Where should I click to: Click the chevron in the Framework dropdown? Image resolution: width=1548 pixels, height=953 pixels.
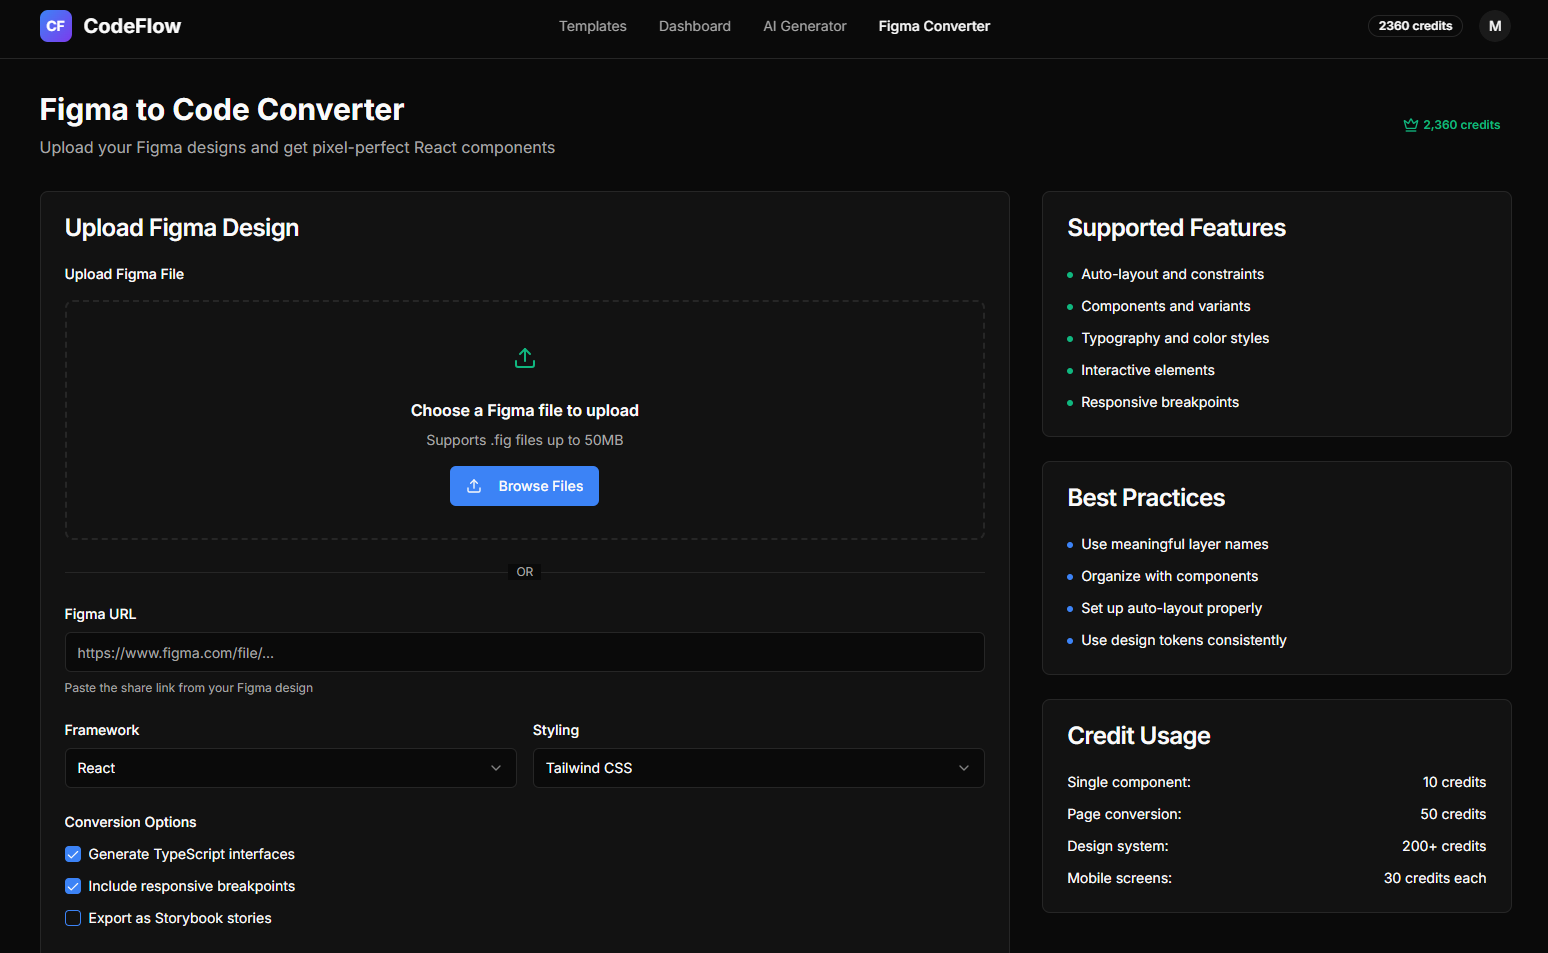click(496, 768)
